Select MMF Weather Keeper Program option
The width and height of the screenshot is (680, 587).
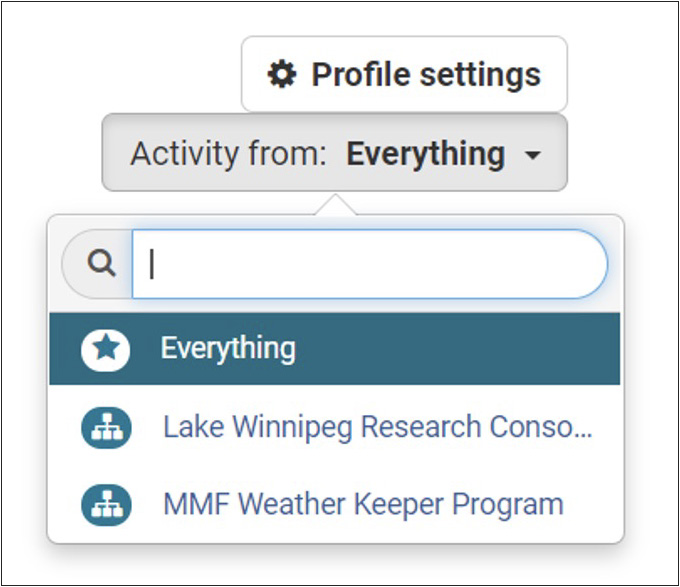tap(362, 505)
